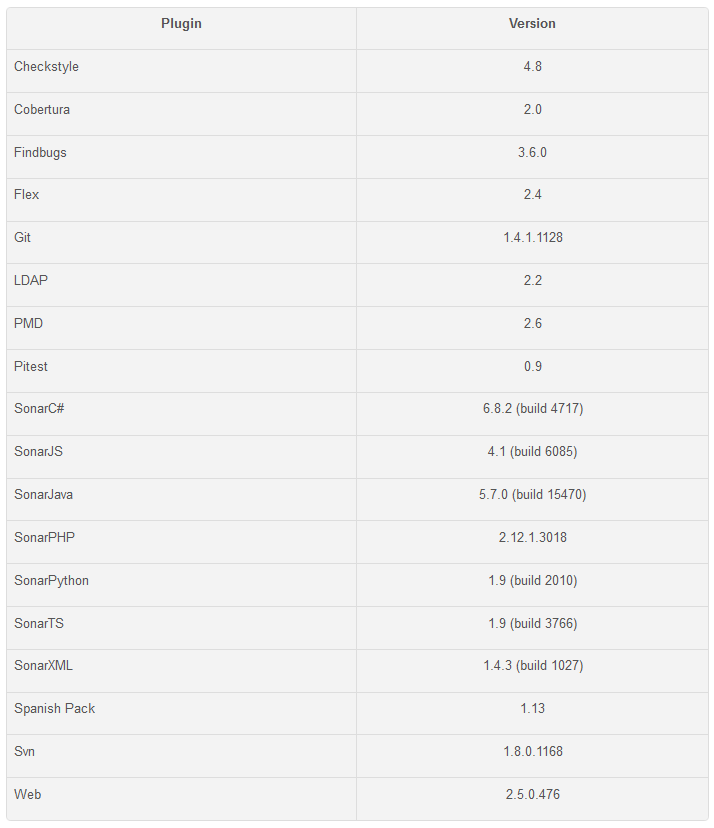Click the SonarJava plugin entry
The width and height of the screenshot is (714, 828).
click(x=43, y=495)
